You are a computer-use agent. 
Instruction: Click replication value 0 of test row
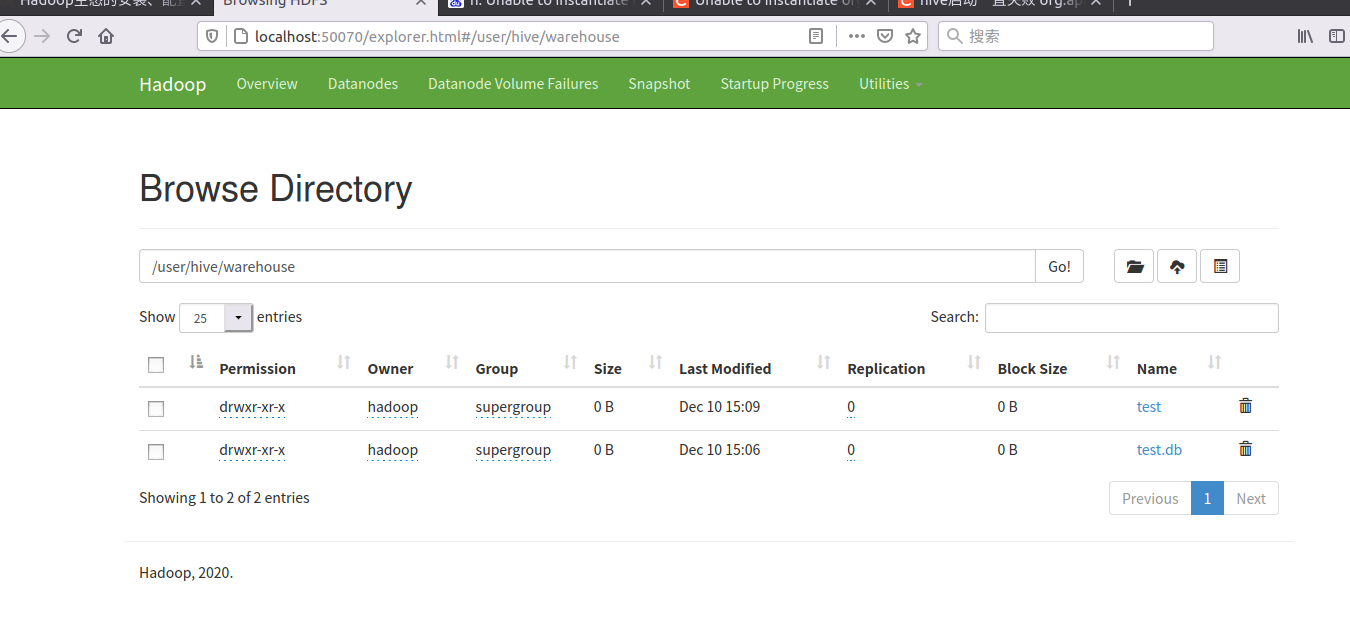coord(851,407)
